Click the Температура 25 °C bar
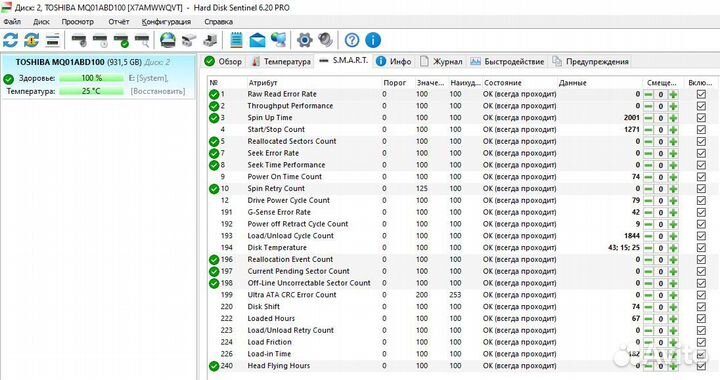Screen dimensions: 720x380 [x=91, y=91]
